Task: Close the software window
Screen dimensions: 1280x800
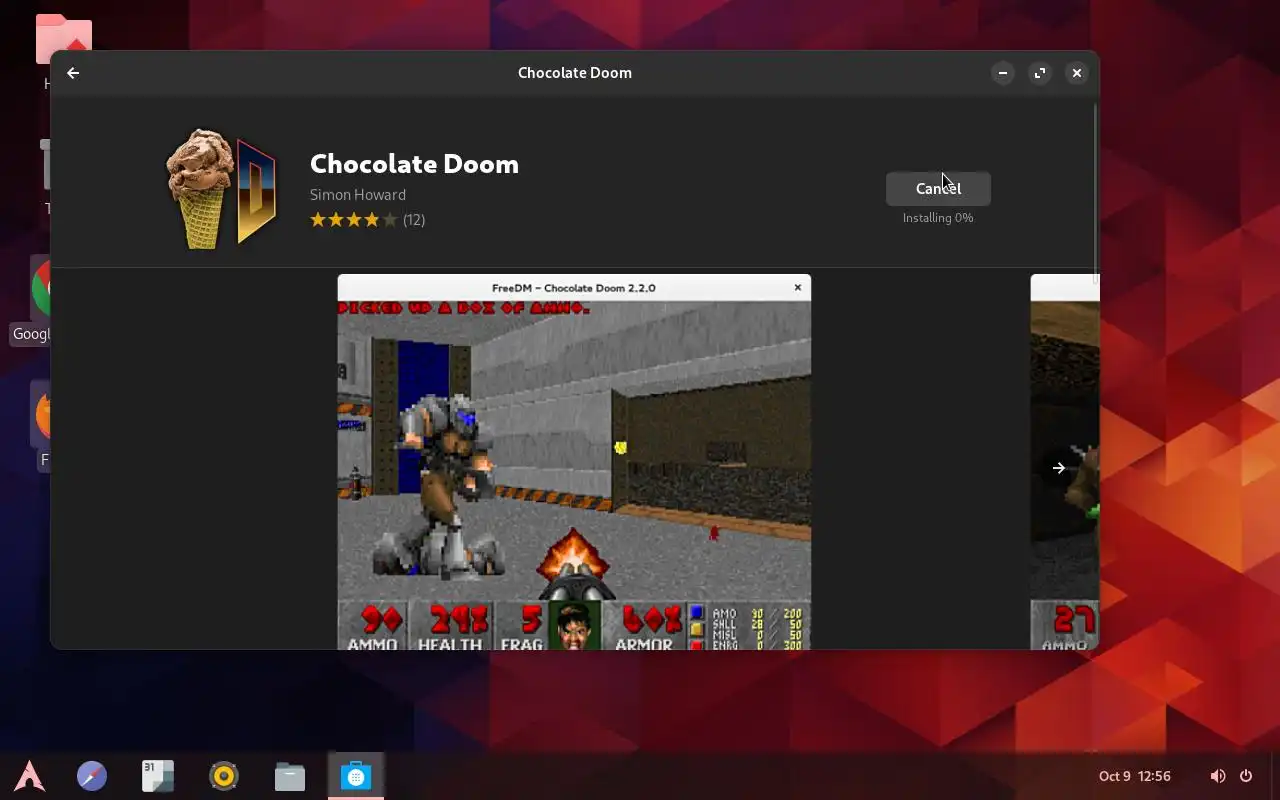Action: [x=1077, y=73]
